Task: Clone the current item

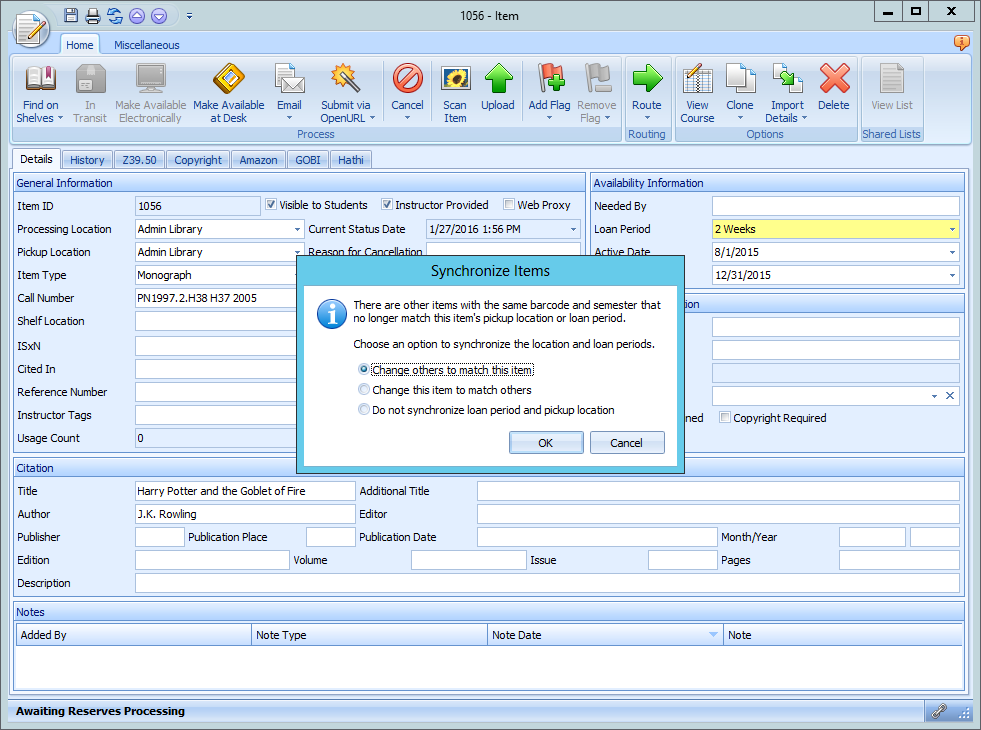Action: tap(740, 90)
